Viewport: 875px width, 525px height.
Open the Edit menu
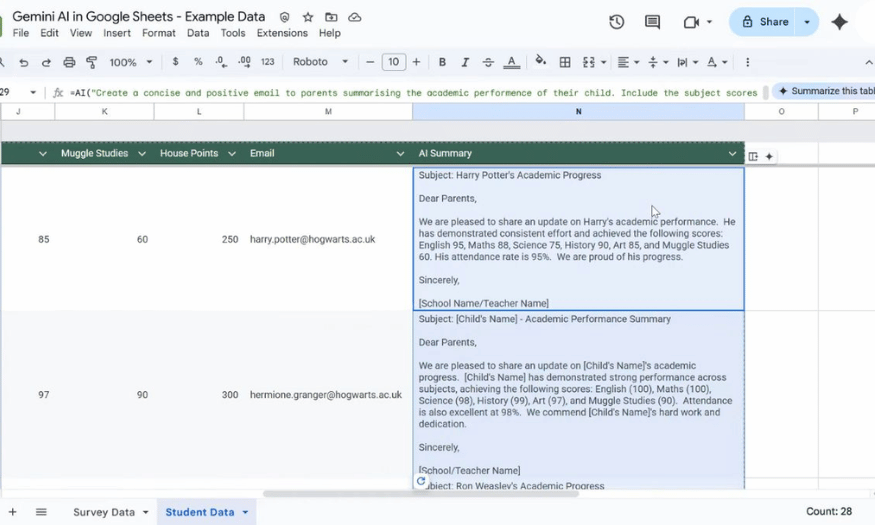(x=49, y=33)
